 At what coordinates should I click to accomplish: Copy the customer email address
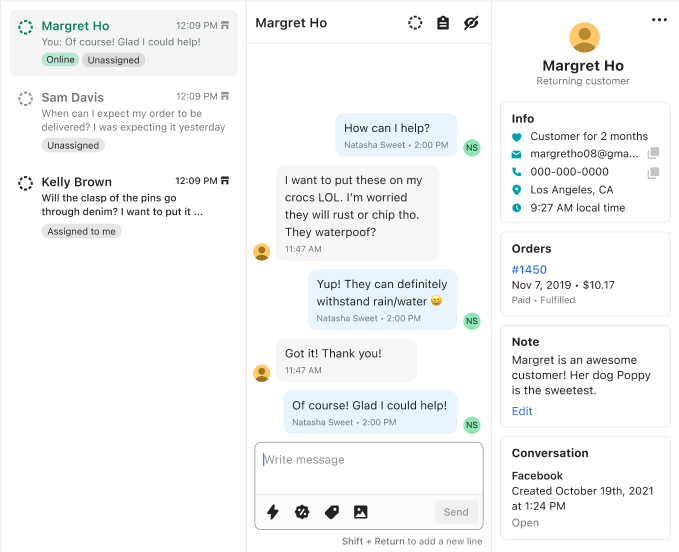click(x=653, y=154)
